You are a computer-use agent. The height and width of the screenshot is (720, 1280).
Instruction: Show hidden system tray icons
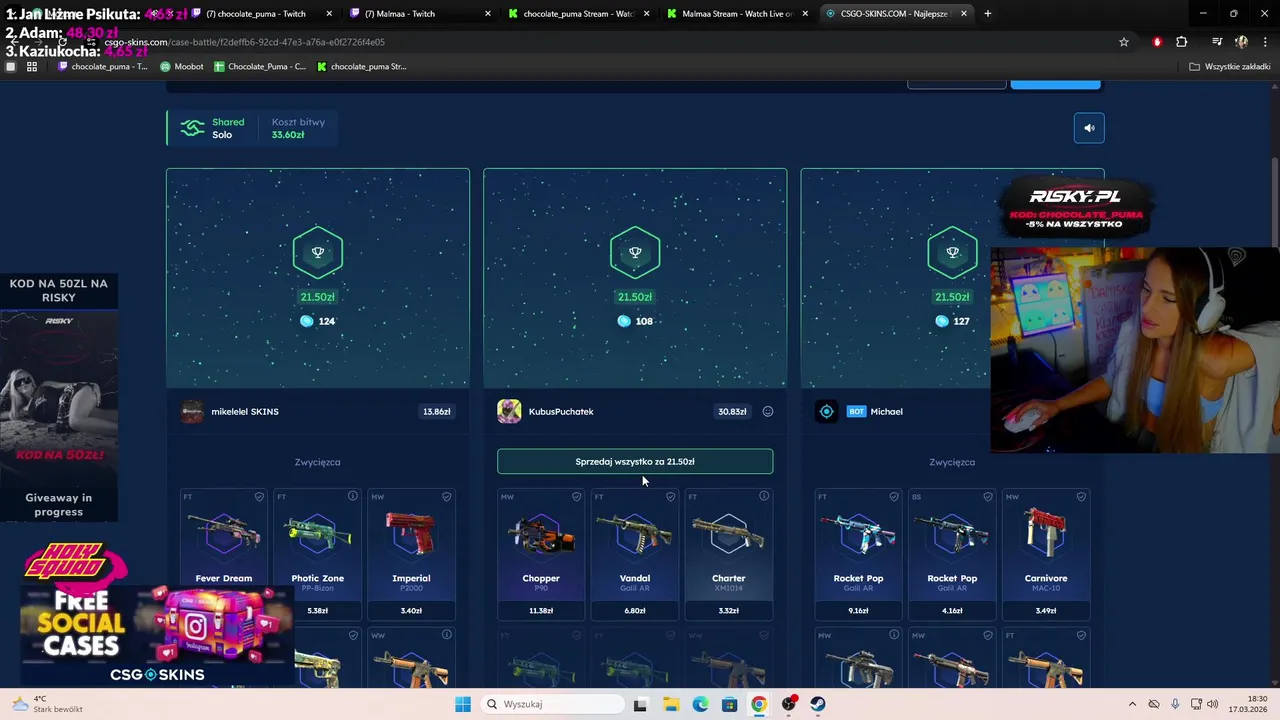click(1132, 704)
